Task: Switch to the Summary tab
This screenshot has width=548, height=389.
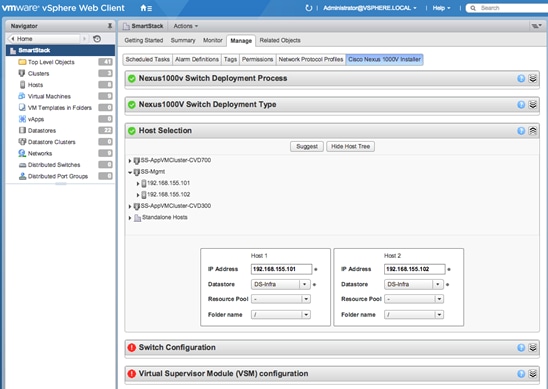Action: [x=183, y=41]
